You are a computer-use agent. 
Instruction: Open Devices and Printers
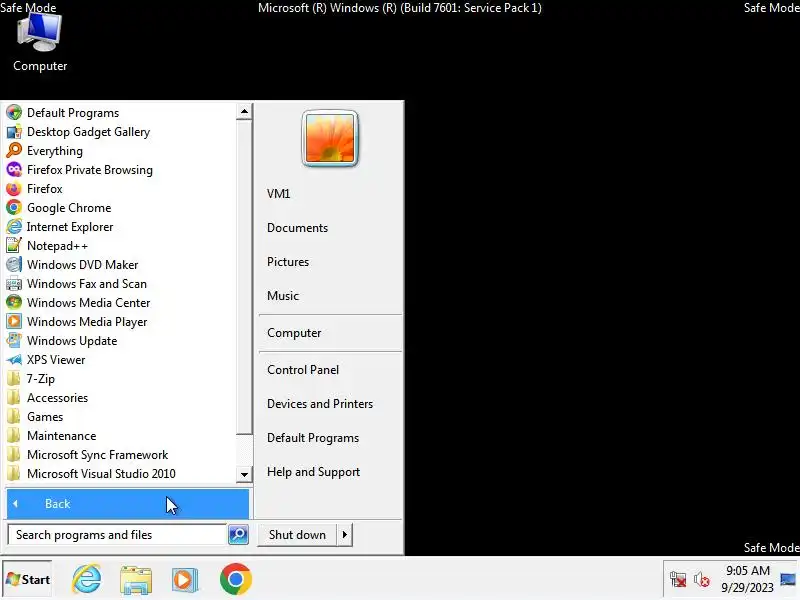click(x=320, y=404)
